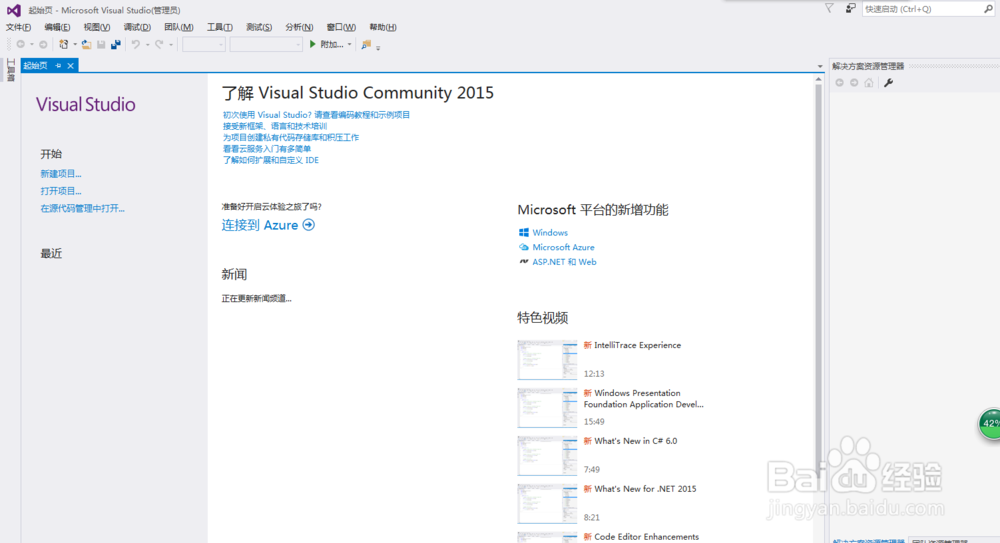Open the Navigate Backward history dropdown arrow
The width and height of the screenshot is (1000, 543).
tap(32, 45)
